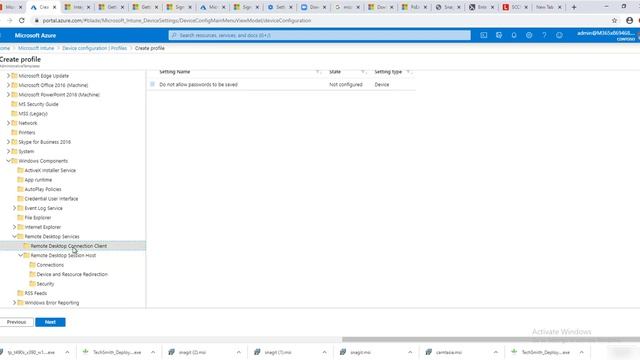This screenshot has width=640, height=360.
Task: Filter the Setting type column
Action: [408, 72]
